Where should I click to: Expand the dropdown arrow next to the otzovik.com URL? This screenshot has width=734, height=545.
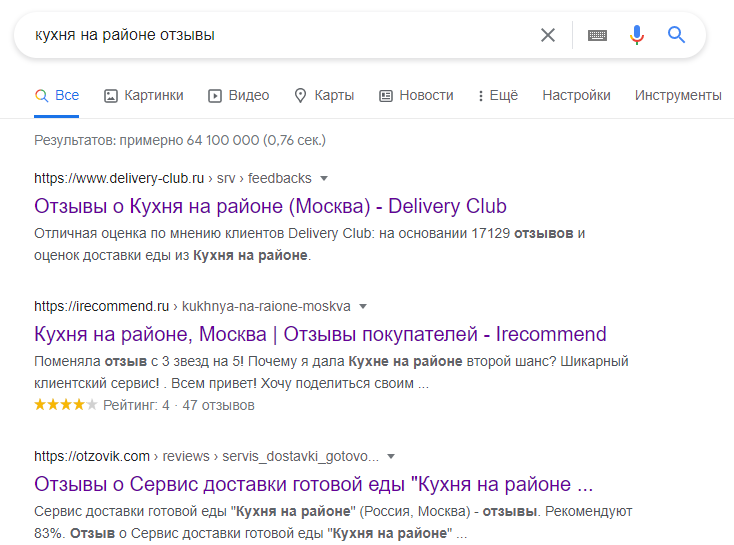pyautogui.click(x=391, y=457)
